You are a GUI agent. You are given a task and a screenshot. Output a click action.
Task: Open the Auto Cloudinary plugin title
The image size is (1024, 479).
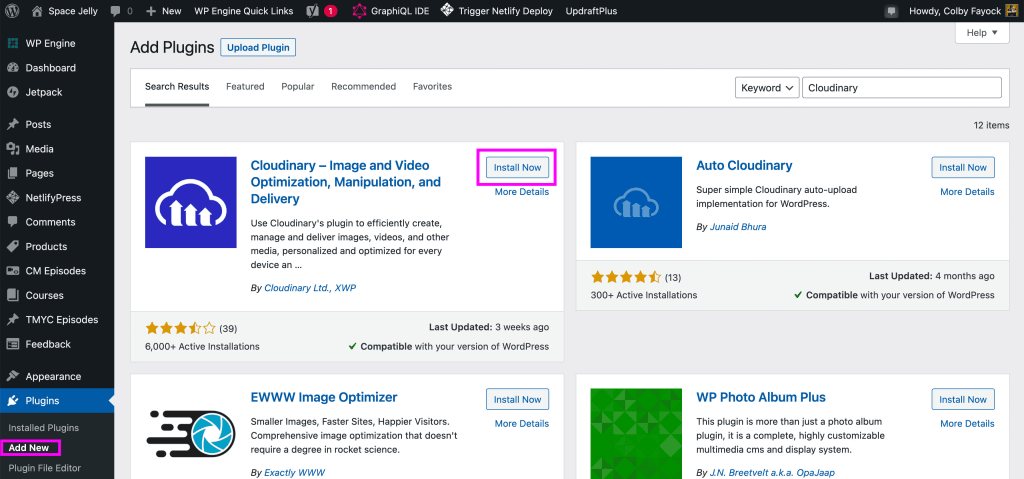pyautogui.click(x=744, y=165)
